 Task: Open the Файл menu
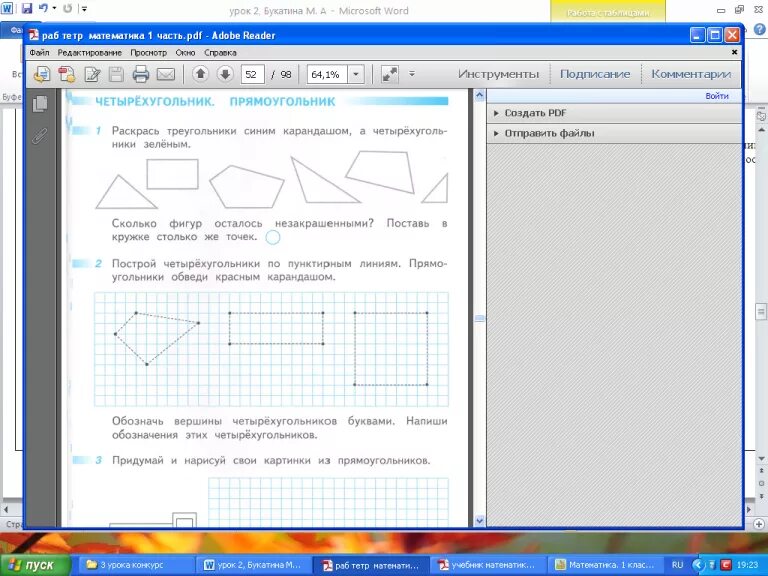[39, 52]
